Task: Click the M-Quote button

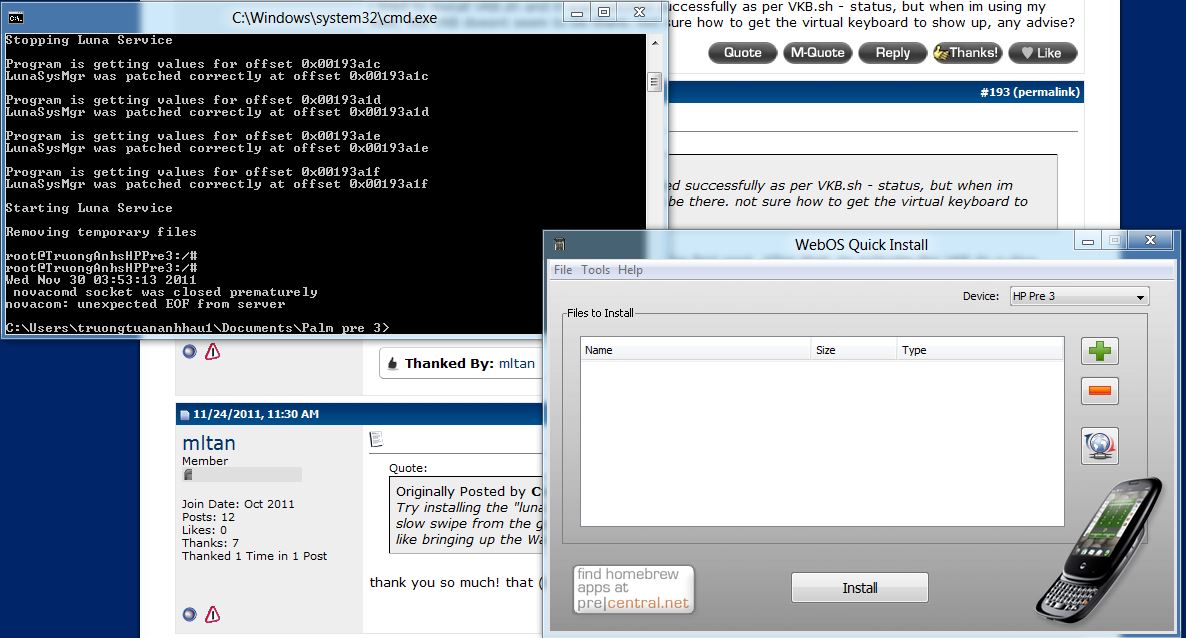Action: 816,53
